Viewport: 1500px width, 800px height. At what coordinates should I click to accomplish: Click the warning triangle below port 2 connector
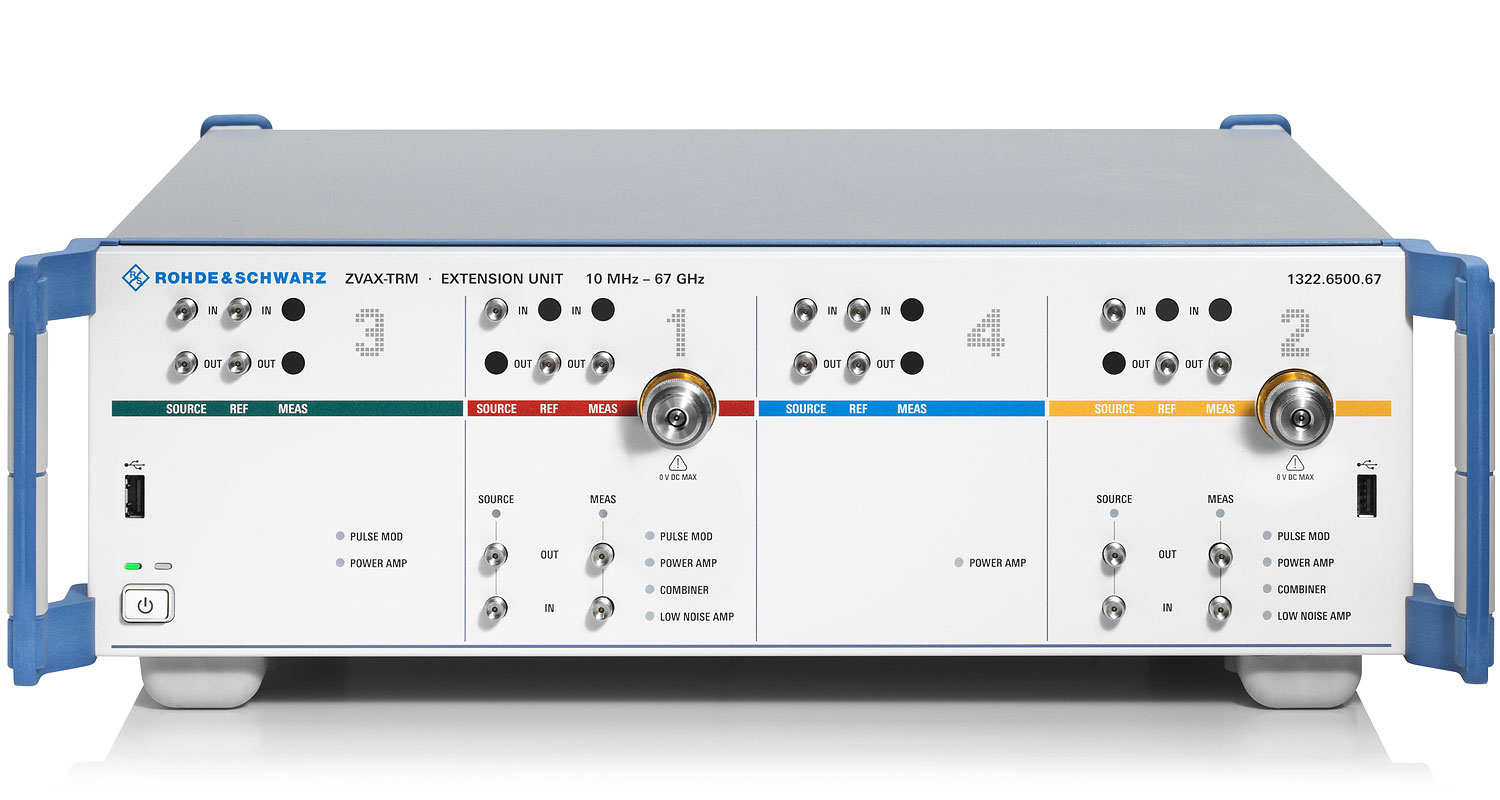click(1296, 463)
